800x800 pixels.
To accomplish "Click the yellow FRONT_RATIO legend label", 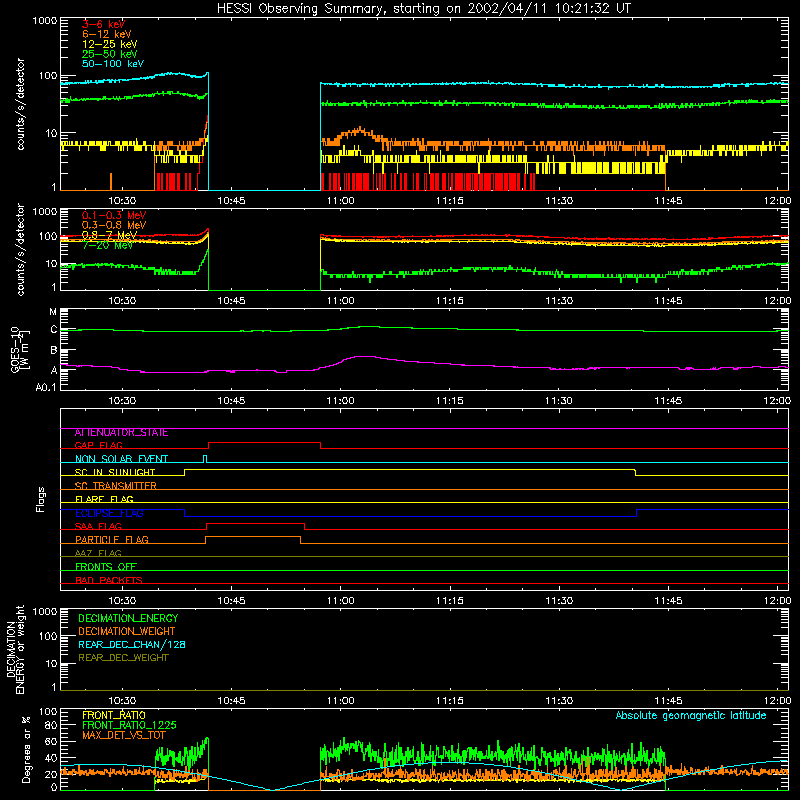I will coord(114,715).
